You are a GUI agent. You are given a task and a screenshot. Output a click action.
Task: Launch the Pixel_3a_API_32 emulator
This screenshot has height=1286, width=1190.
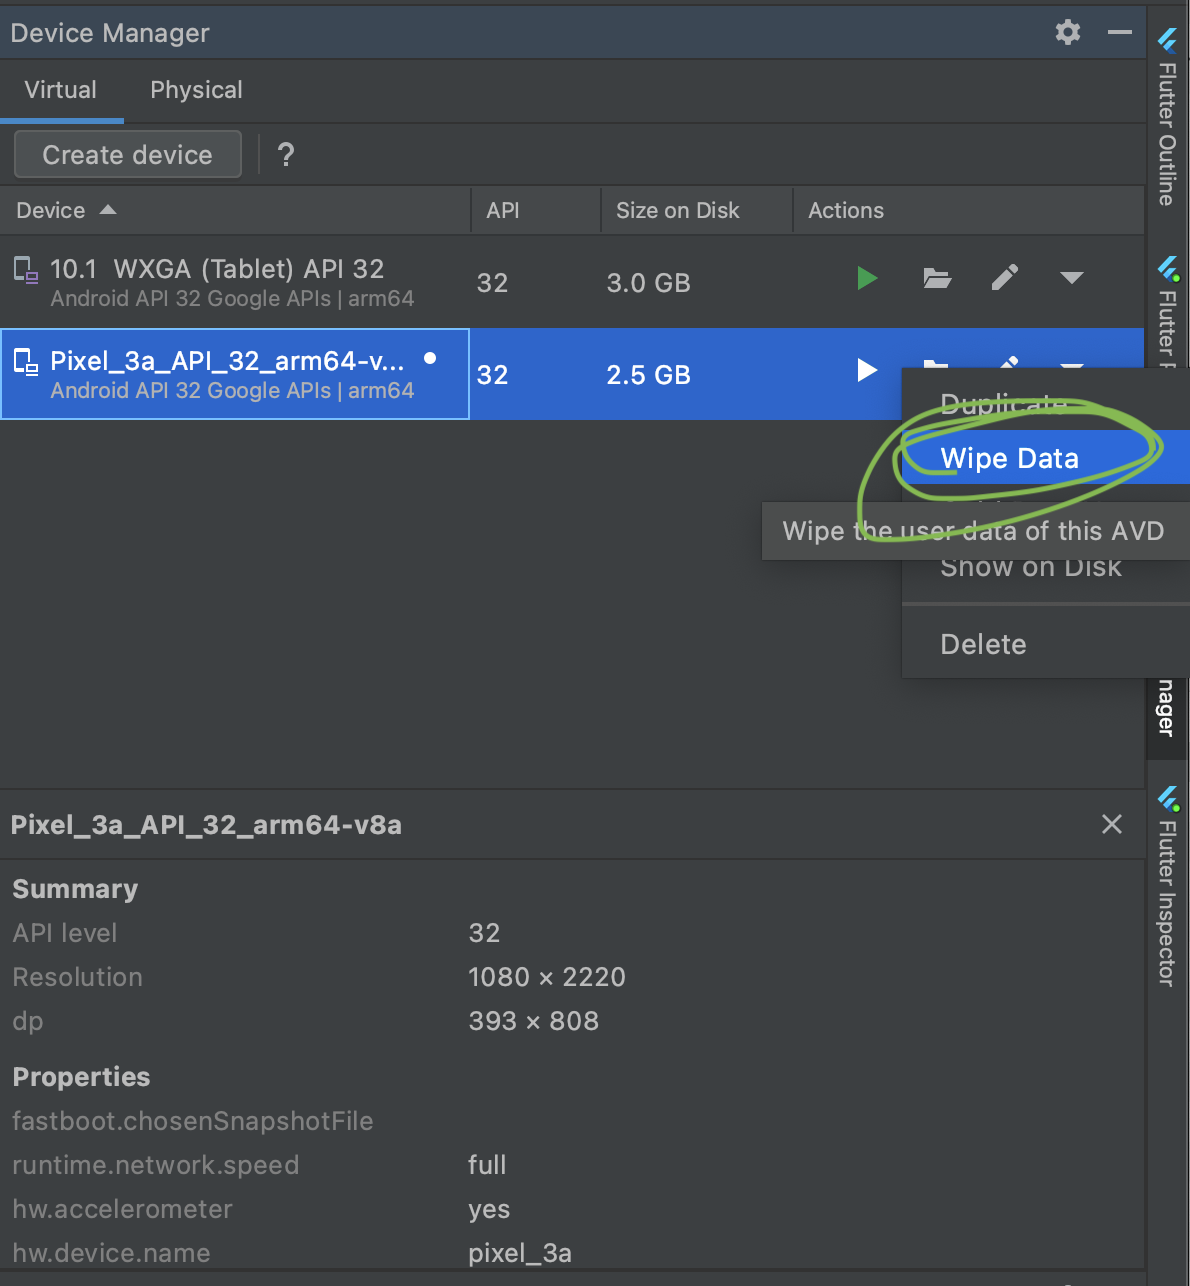click(867, 370)
